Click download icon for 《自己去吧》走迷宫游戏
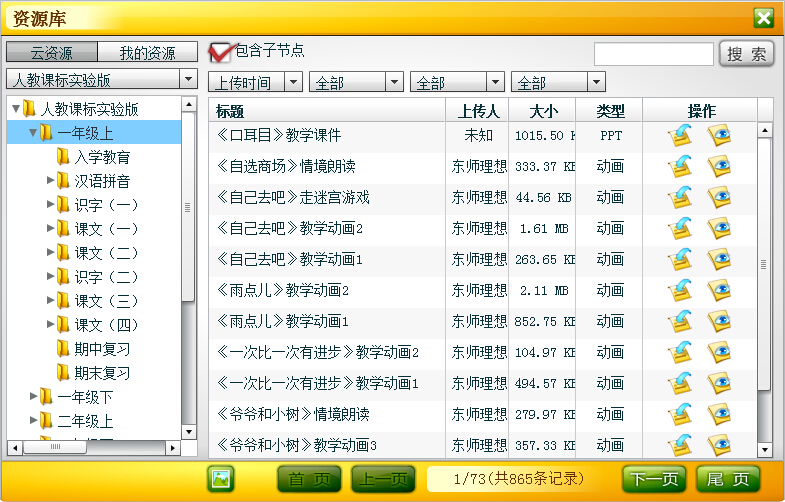The width and height of the screenshot is (785, 502). pos(681,198)
